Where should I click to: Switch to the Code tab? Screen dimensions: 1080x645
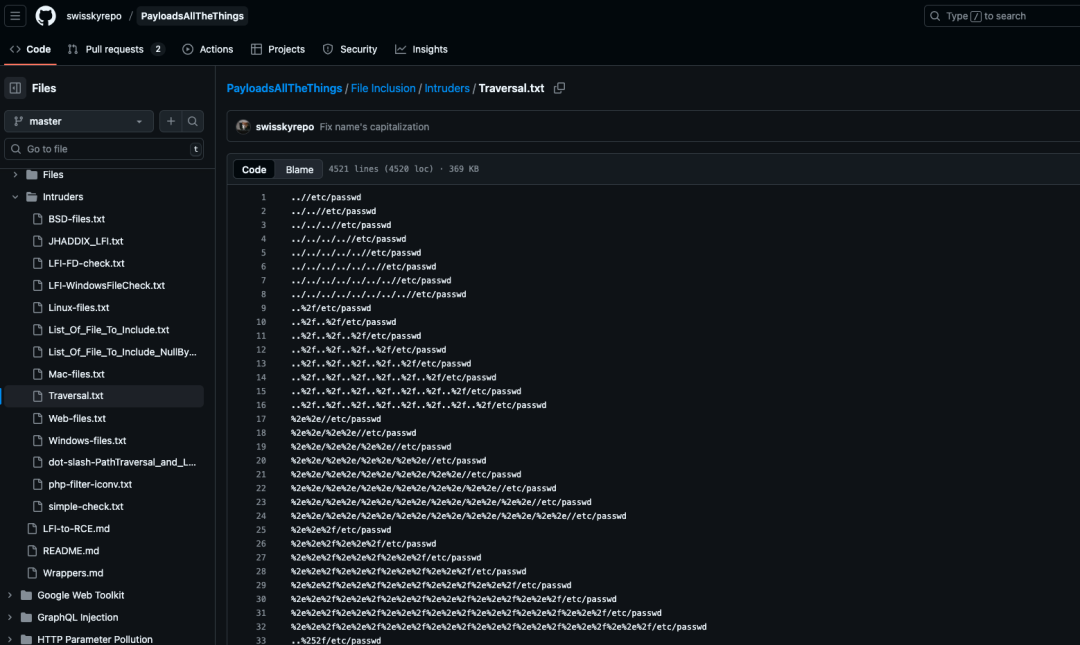pos(30,50)
